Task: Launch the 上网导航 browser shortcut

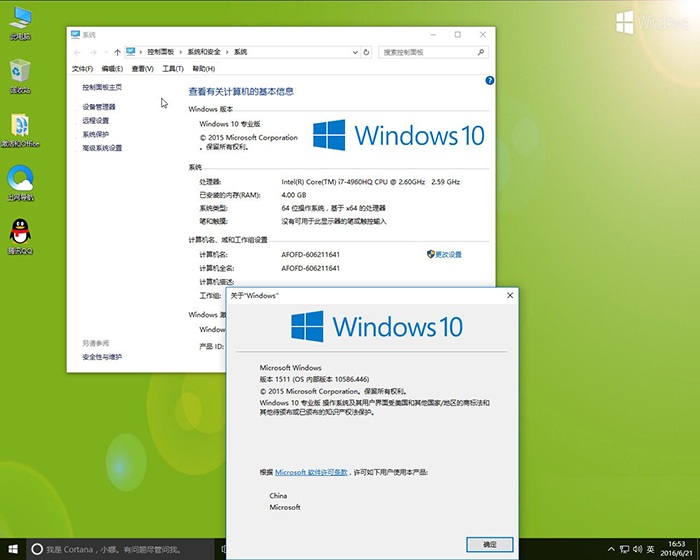Action: [20, 180]
